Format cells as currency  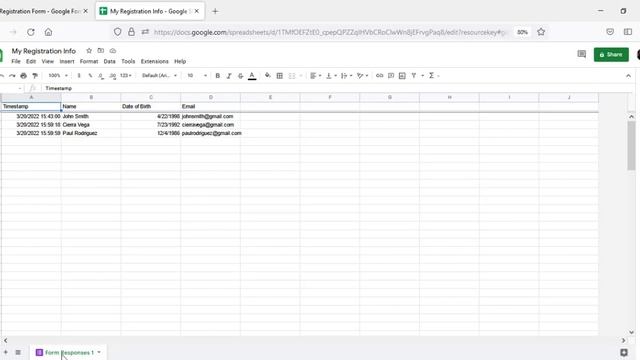click(79, 76)
